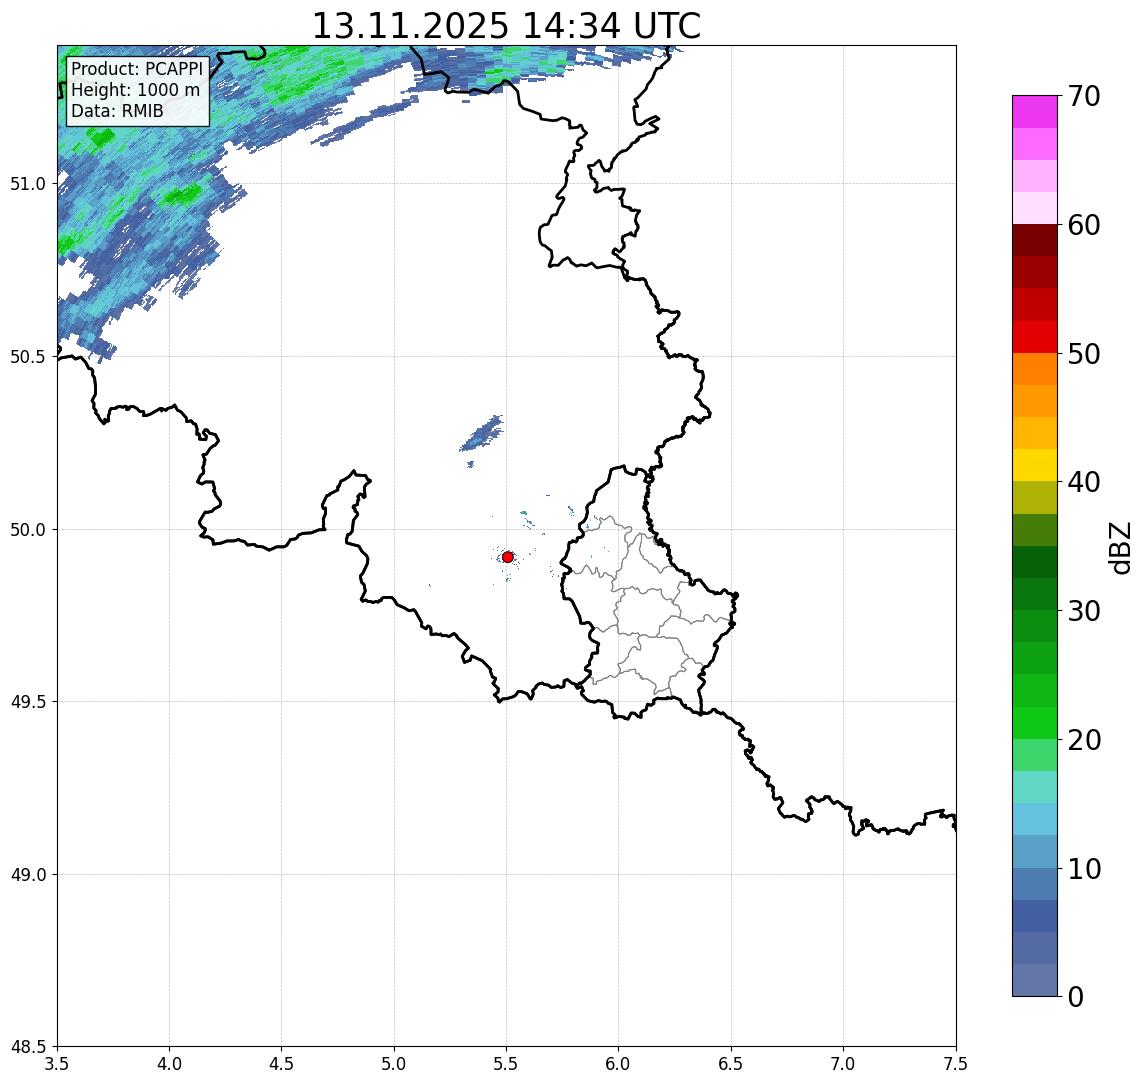Click the latitude label 51.0
Screen dimensions: 1145x1084
pos(28,184)
